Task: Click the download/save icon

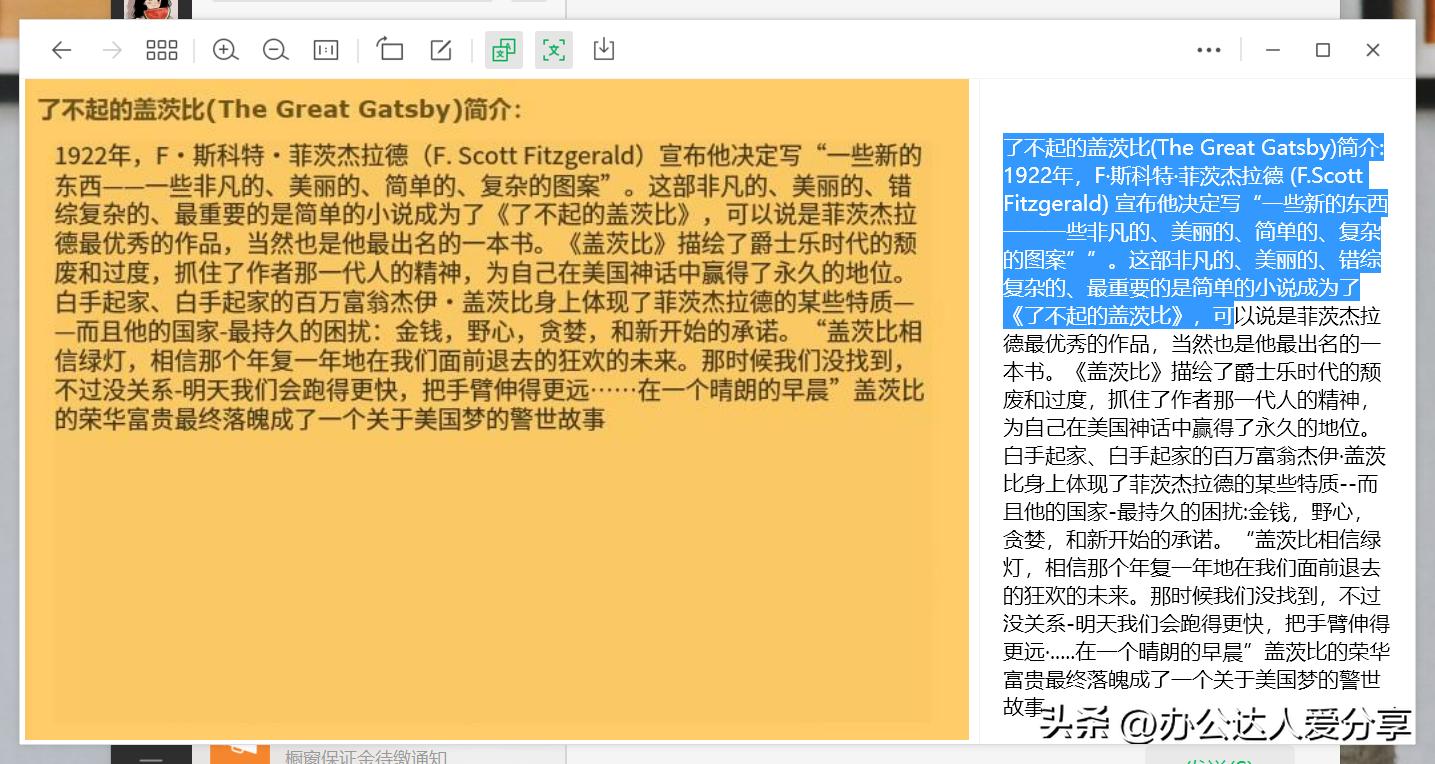Action: [x=603, y=49]
